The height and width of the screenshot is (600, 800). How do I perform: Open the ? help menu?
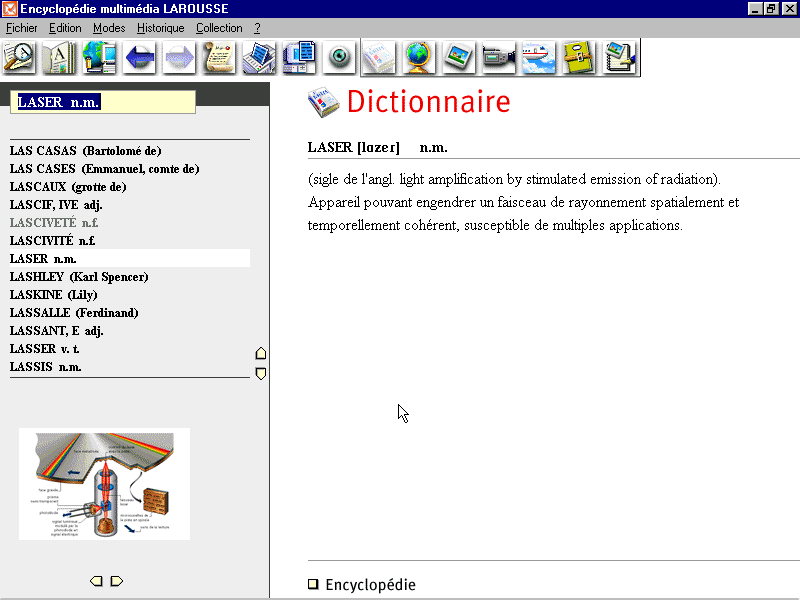257,28
